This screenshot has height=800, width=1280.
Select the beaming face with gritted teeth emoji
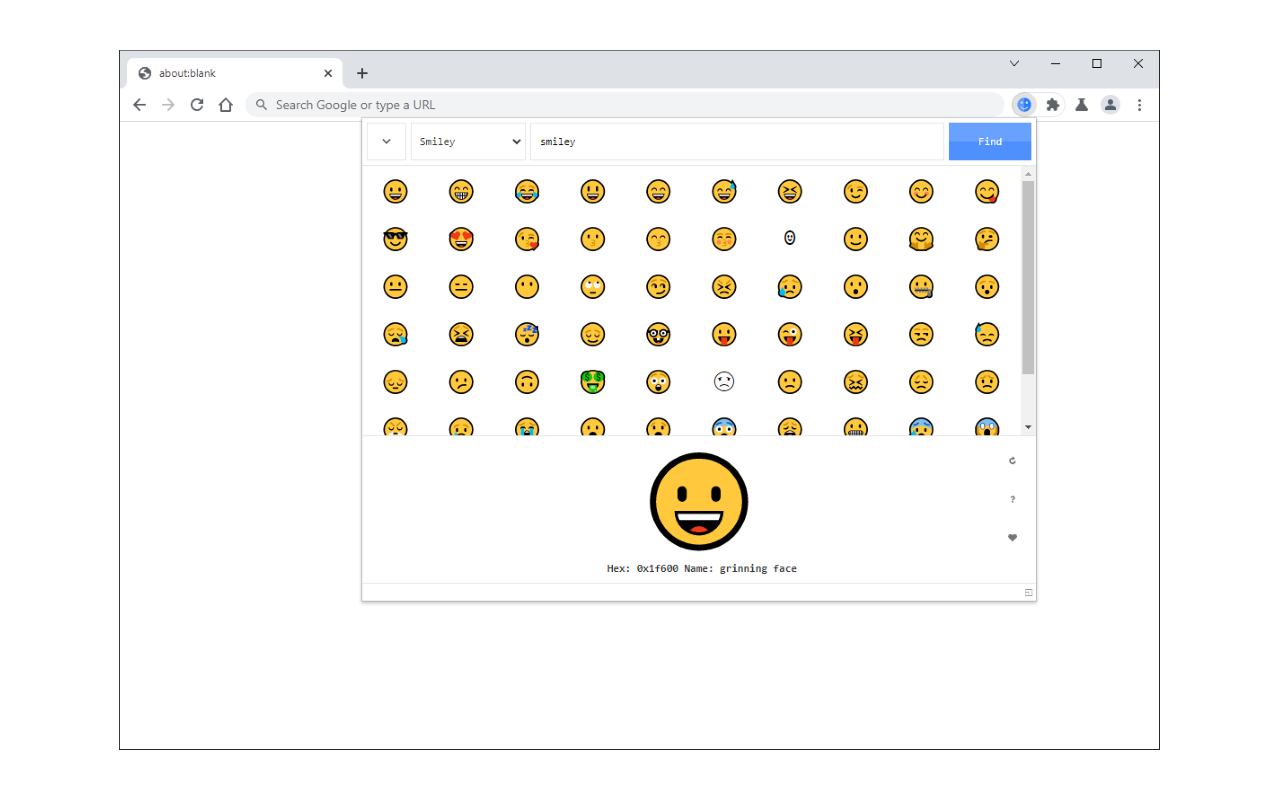tap(461, 191)
